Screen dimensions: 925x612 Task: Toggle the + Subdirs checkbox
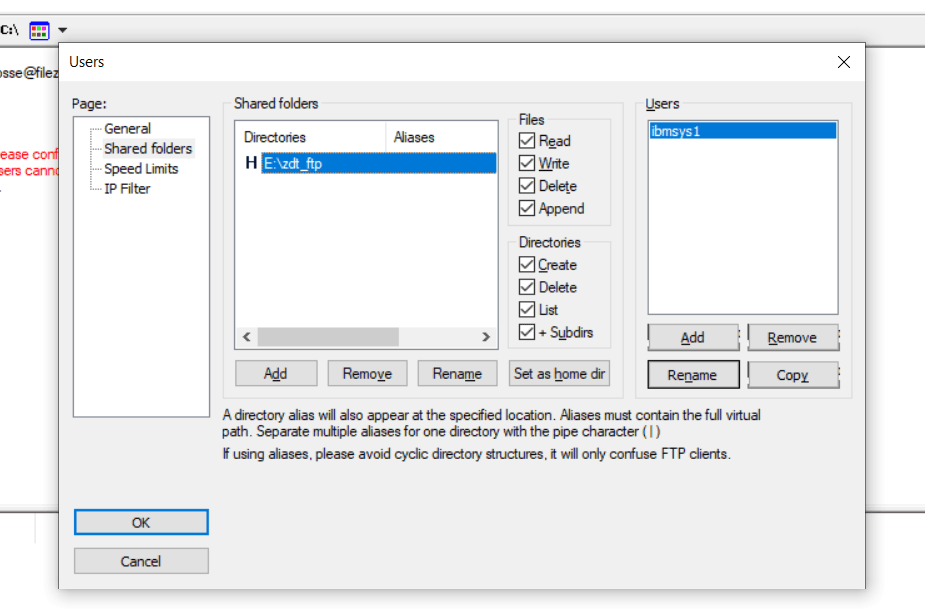tap(527, 332)
